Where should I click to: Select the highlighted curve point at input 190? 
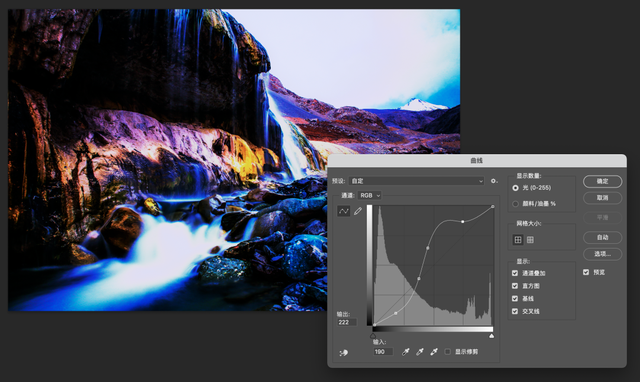(462, 222)
